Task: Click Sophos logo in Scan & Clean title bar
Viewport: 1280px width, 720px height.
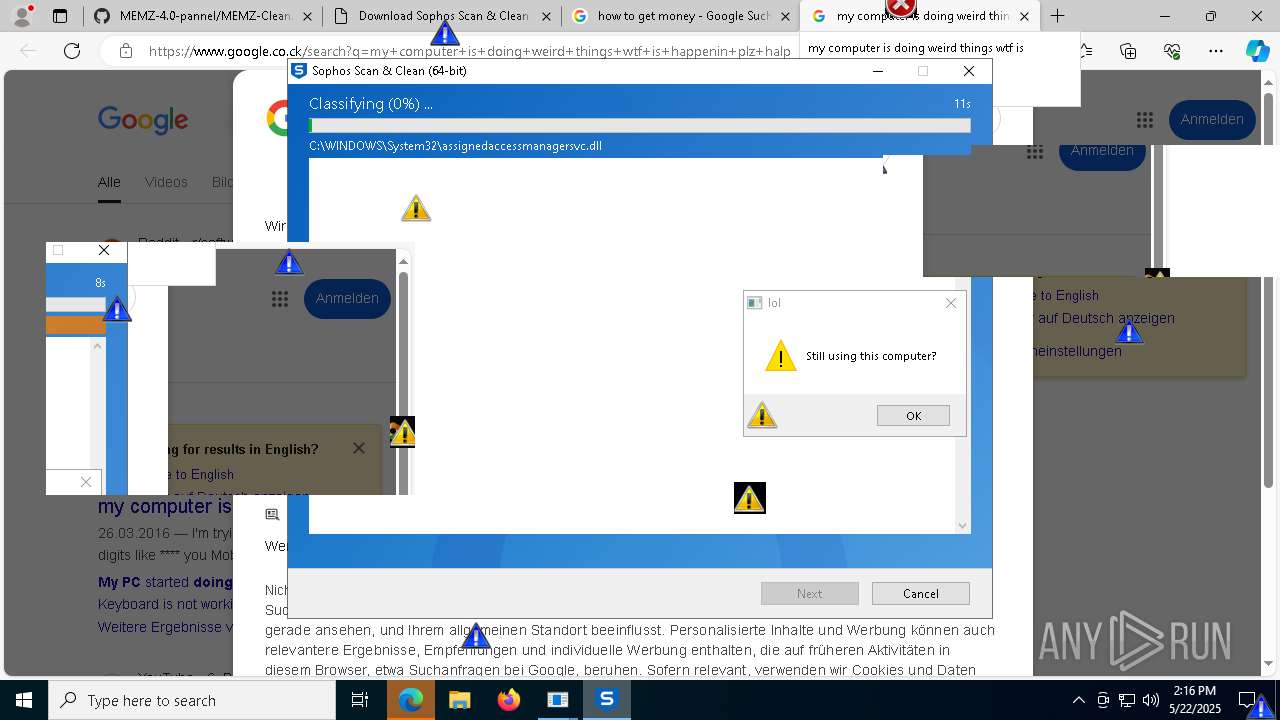Action: 298,71
